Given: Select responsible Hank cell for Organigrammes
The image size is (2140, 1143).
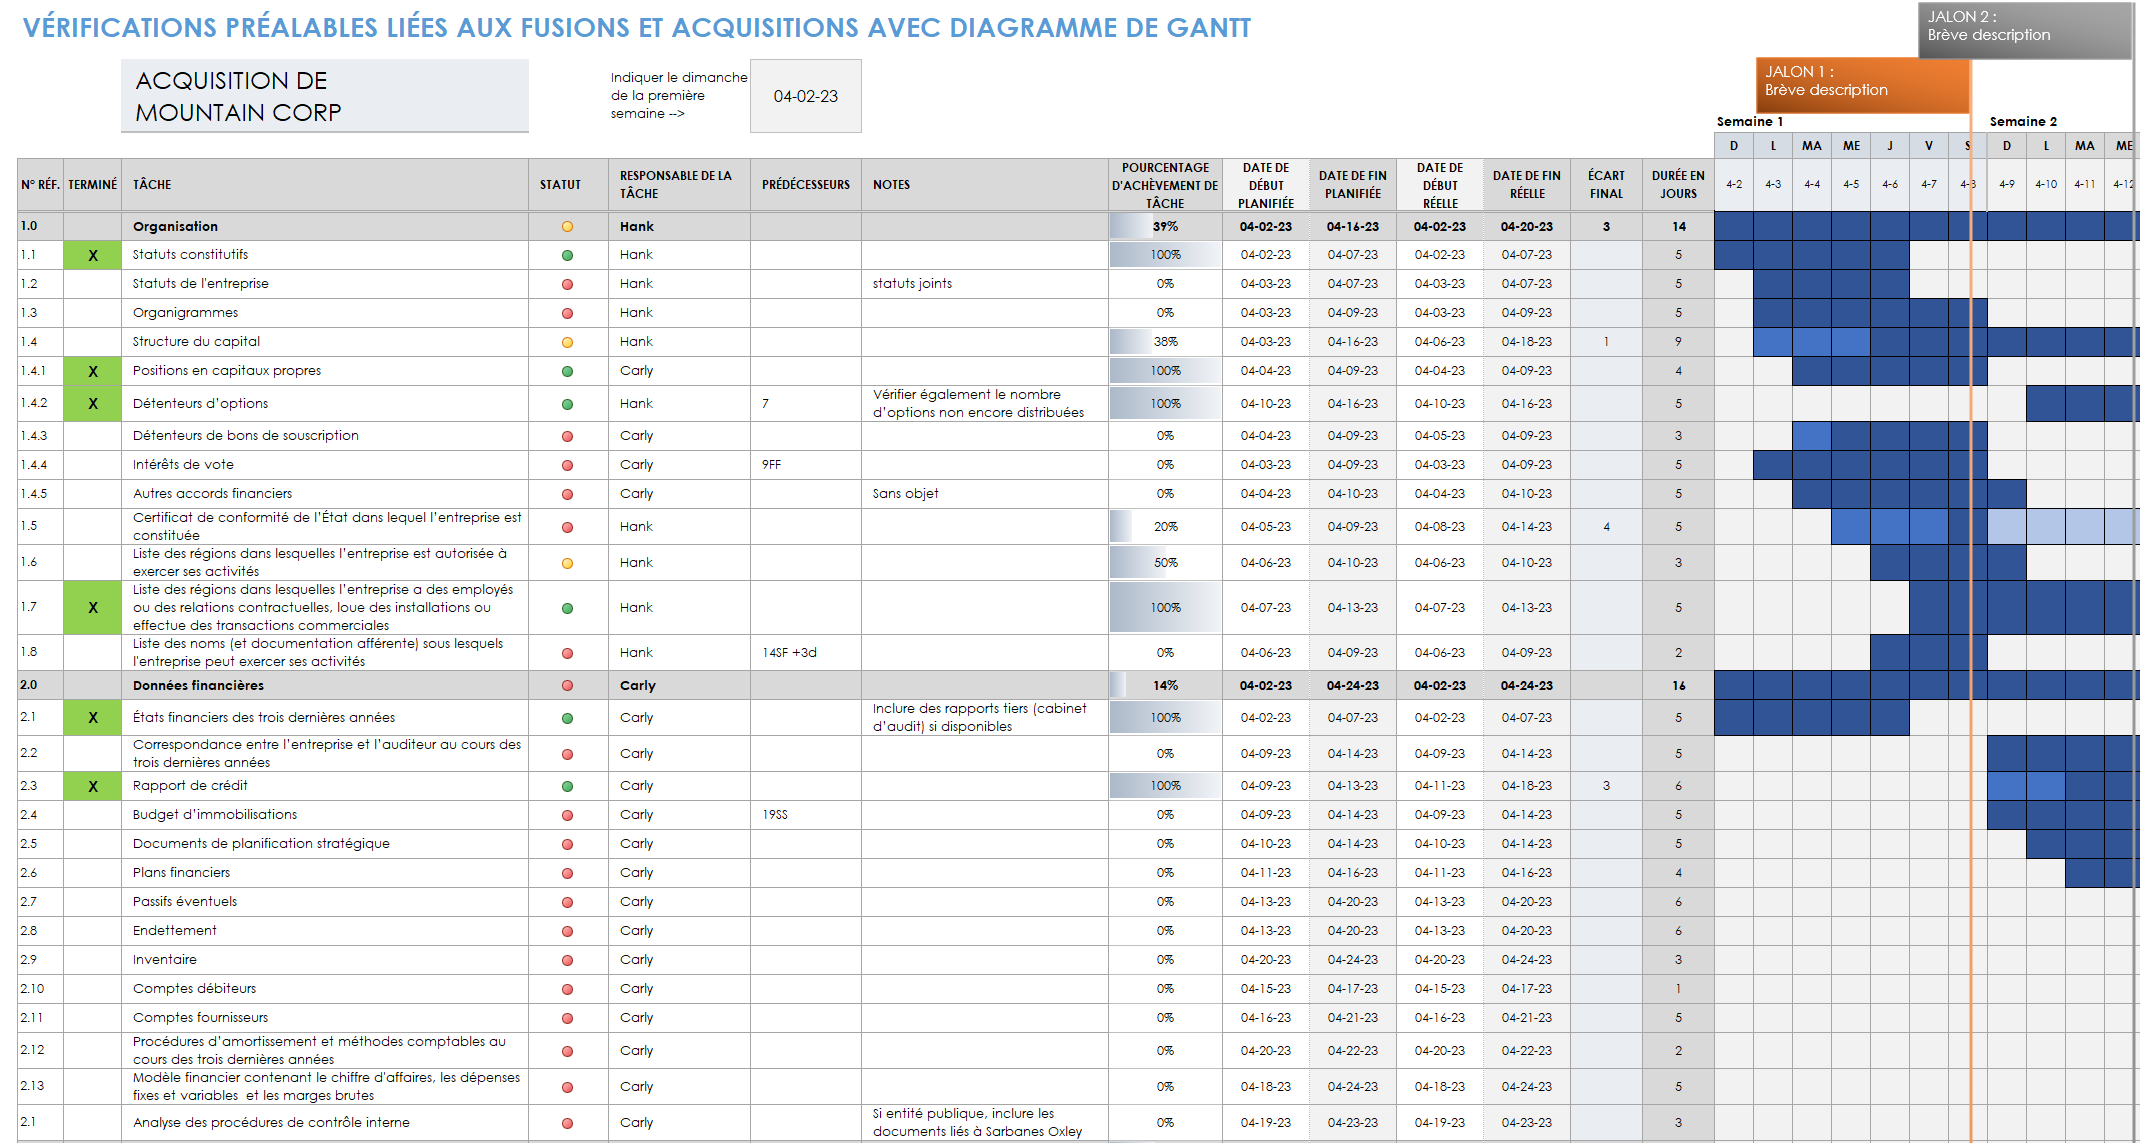Looking at the screenshot, I should (679, 313).
